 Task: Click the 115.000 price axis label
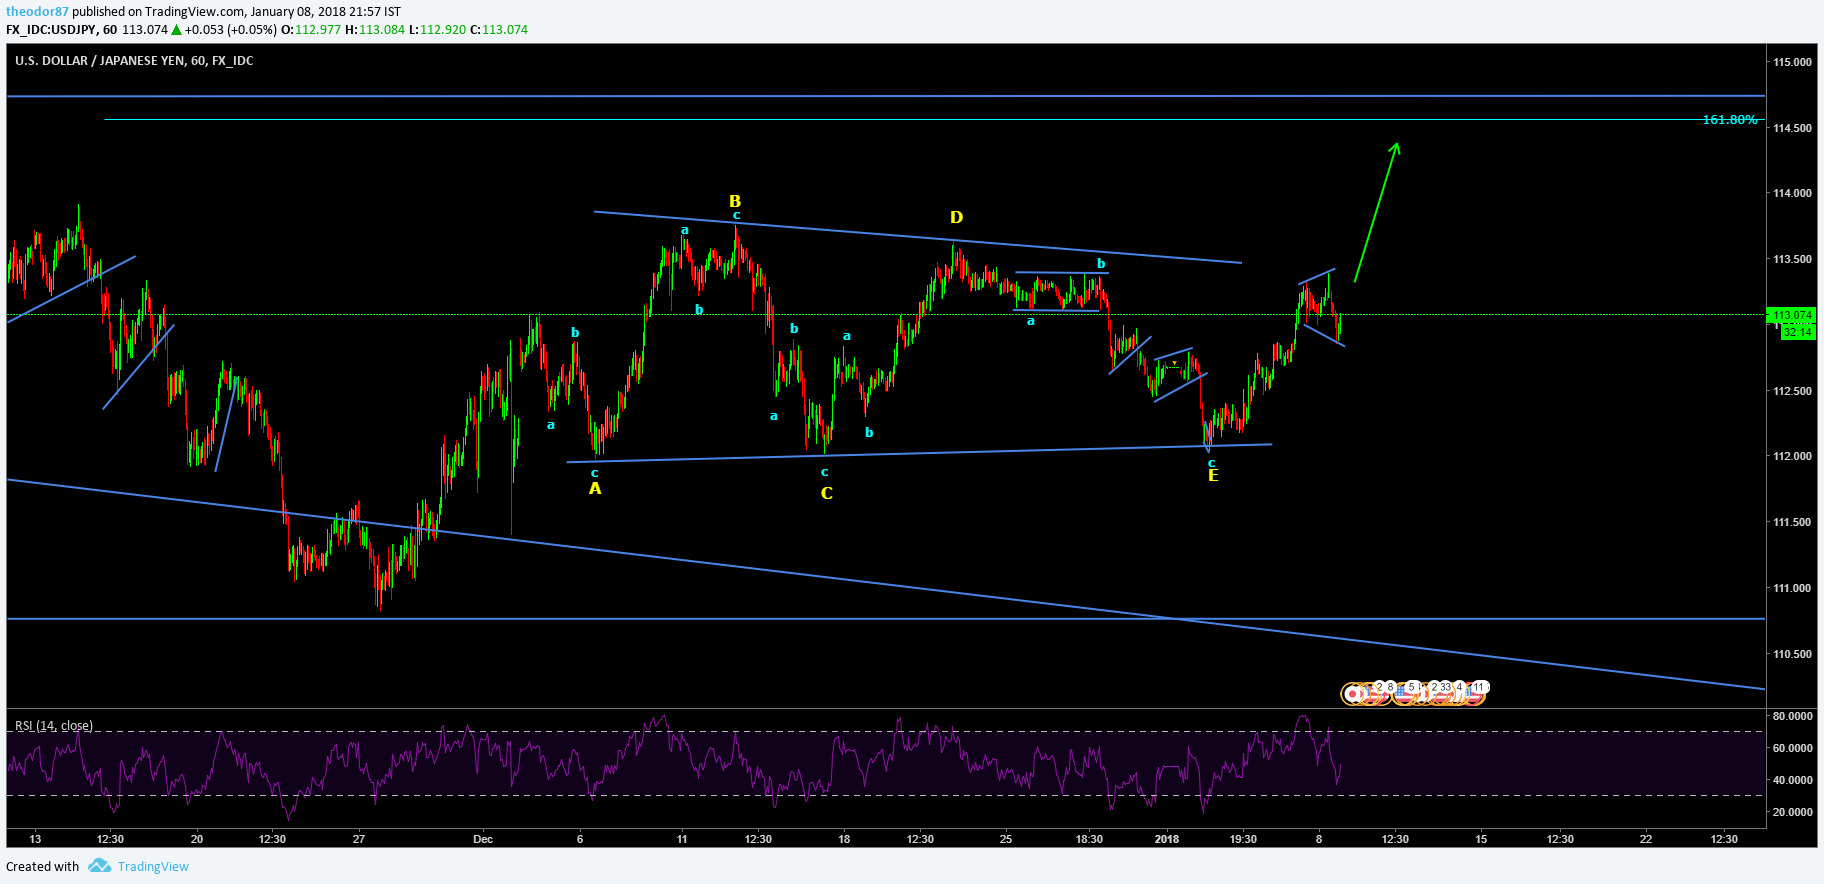click(x=1792, y=62)
